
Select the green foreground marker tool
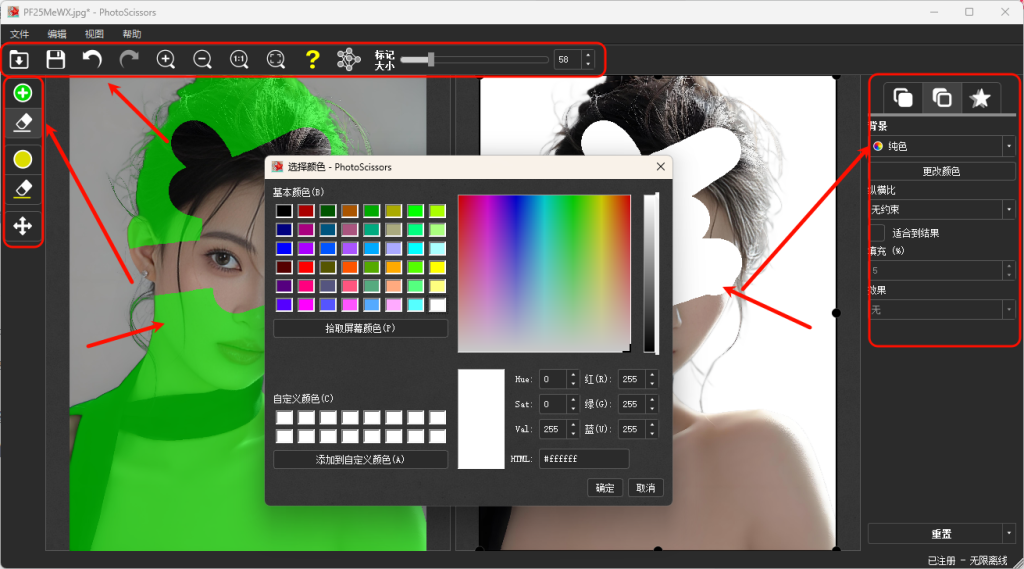pyautogui.click(x=22, y=93)
